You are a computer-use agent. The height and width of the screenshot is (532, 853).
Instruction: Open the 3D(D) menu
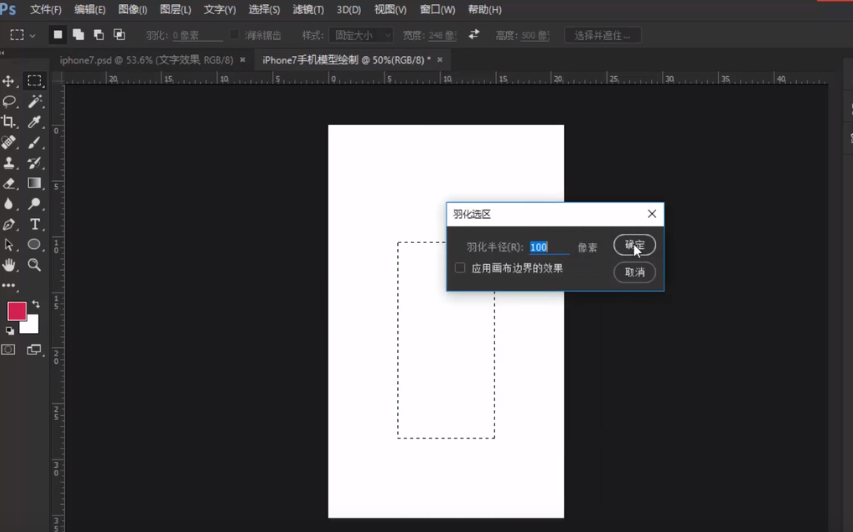pos(349,10)
